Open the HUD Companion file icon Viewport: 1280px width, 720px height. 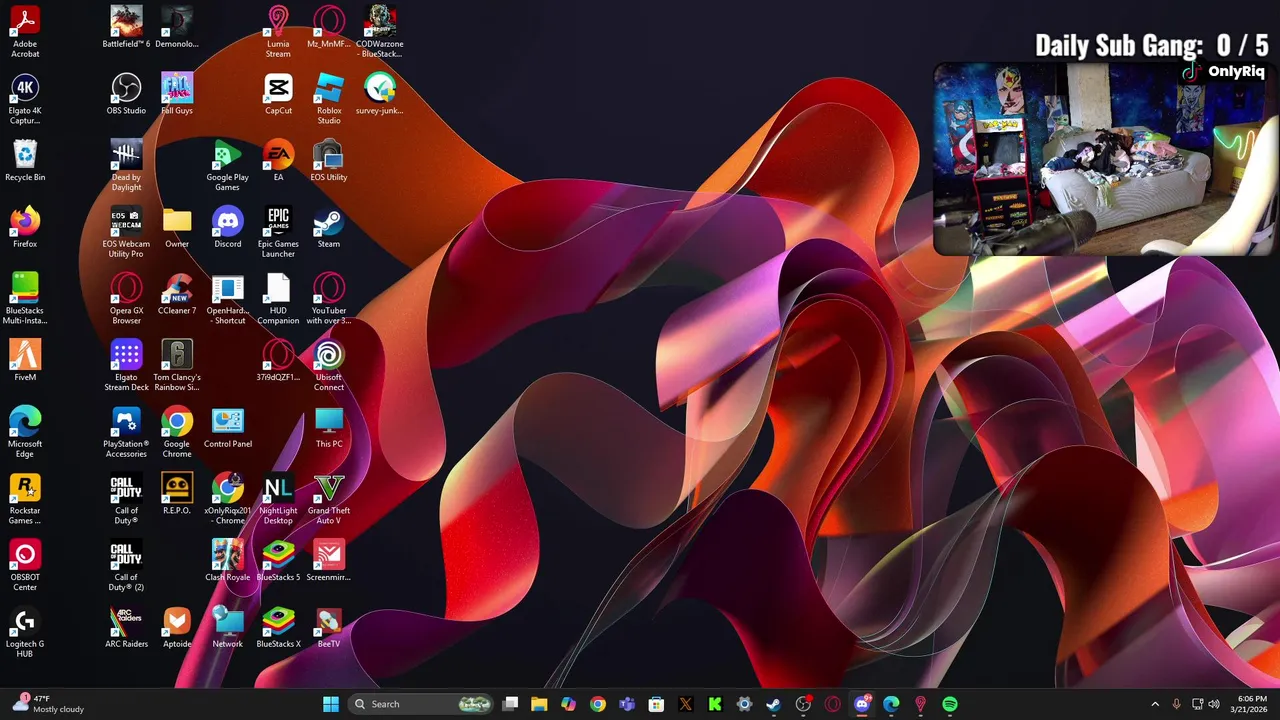pyautogui.click(x=278, y=299)
